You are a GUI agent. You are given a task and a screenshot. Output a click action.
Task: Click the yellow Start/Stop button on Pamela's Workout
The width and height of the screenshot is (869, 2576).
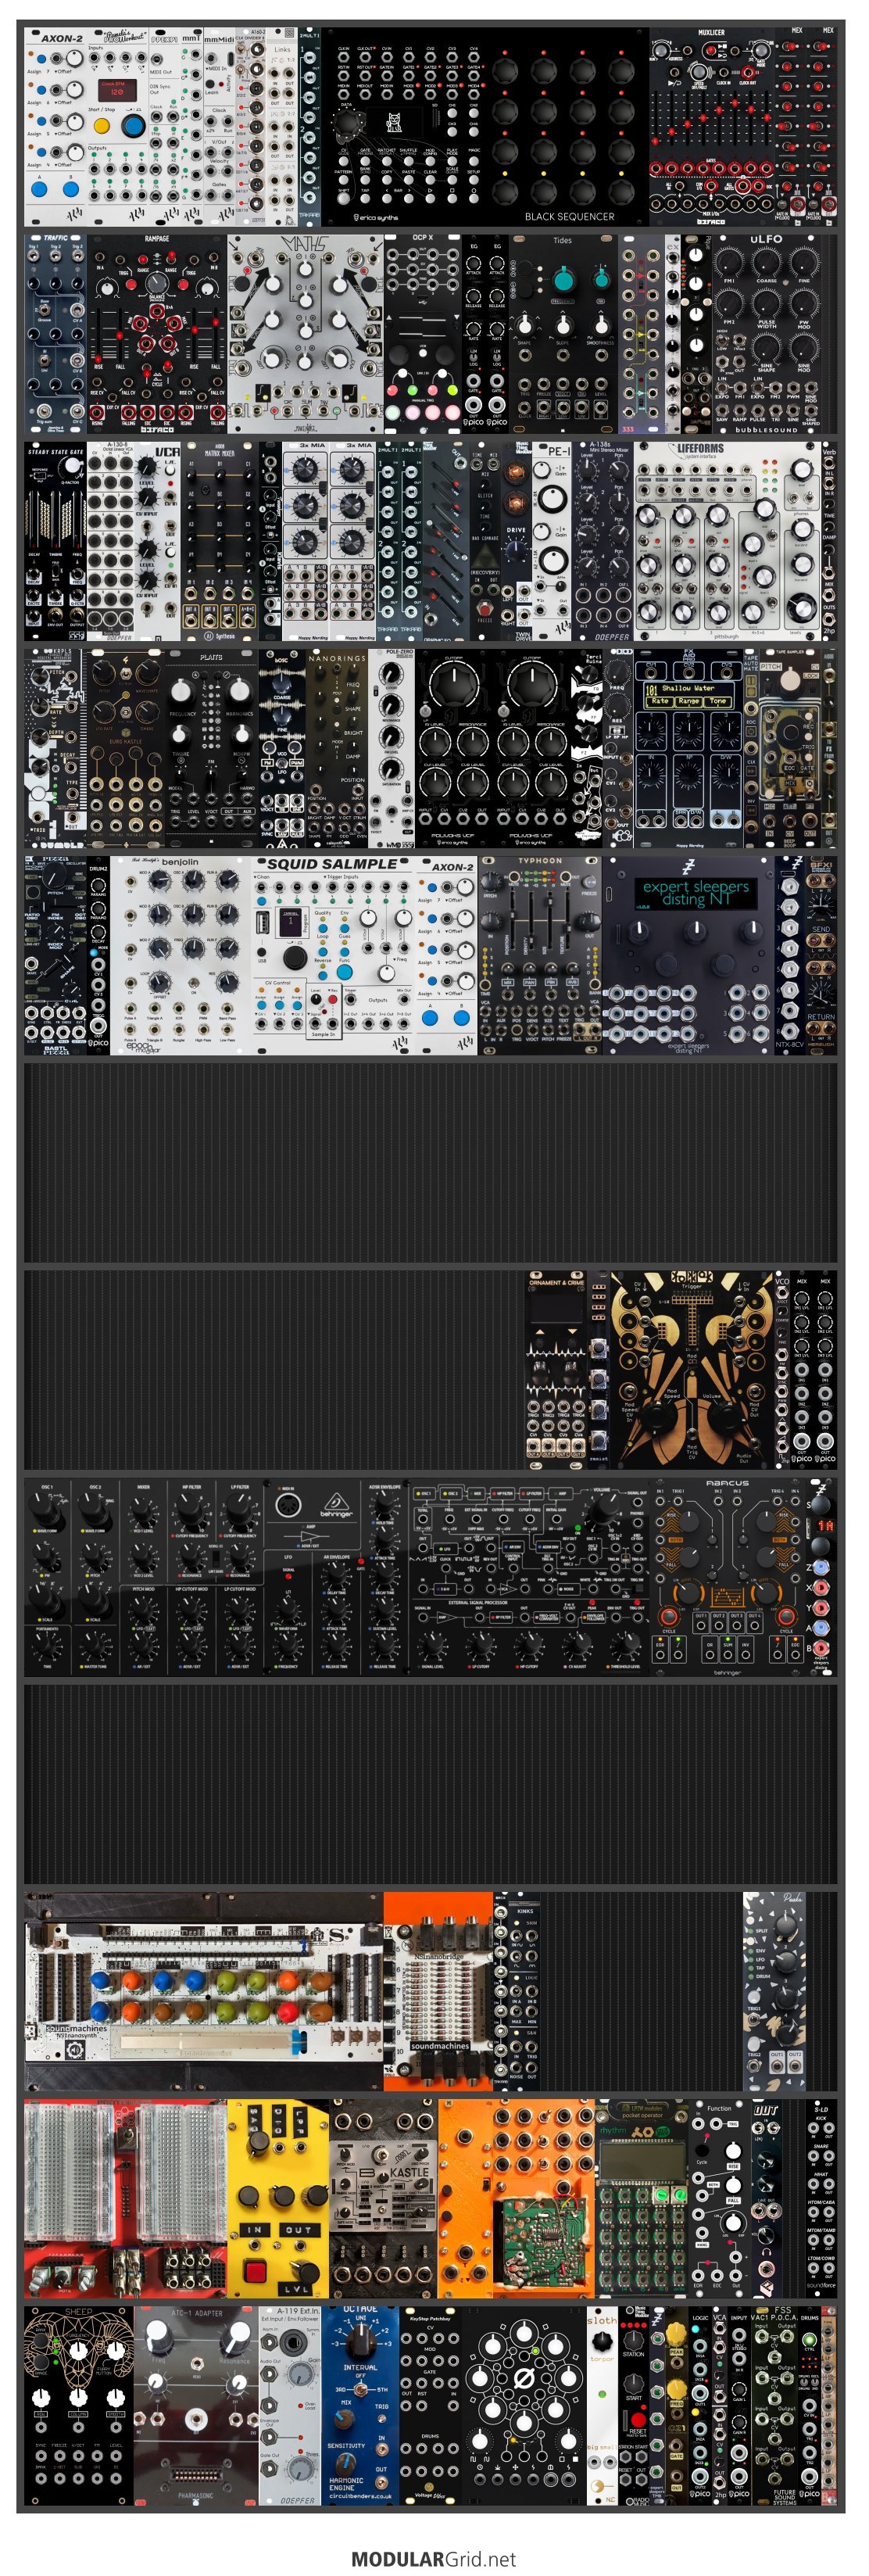(x=101, y=126)
